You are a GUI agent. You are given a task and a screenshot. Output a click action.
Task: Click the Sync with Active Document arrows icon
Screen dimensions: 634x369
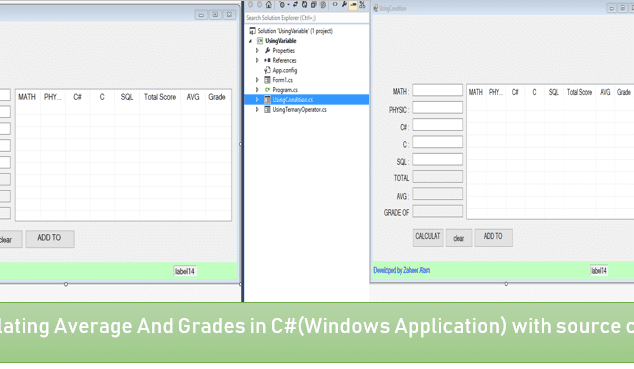click(x=295, y=4)
